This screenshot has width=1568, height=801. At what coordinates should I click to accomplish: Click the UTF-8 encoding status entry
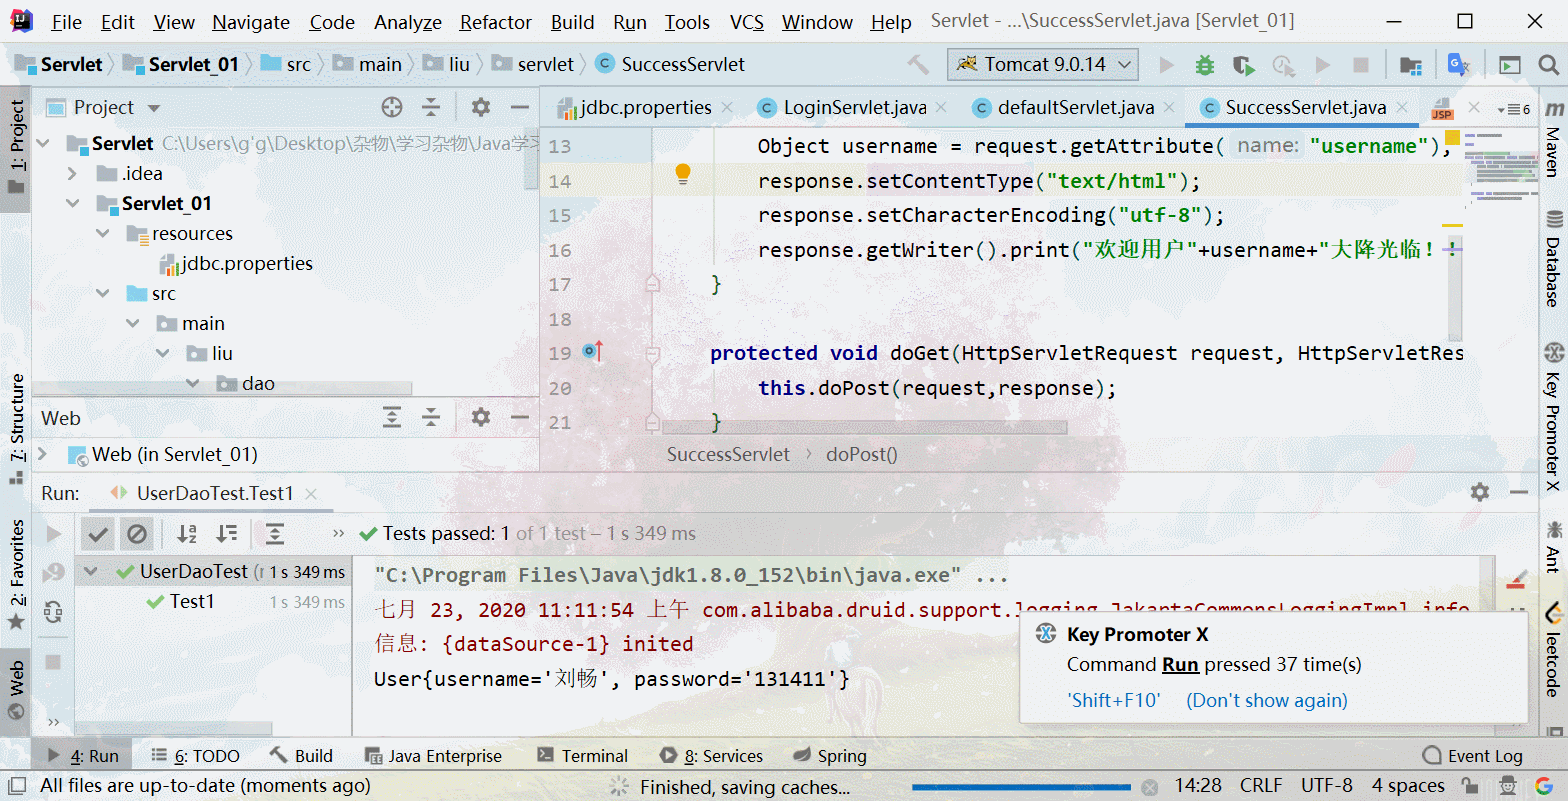point(1326,786)
